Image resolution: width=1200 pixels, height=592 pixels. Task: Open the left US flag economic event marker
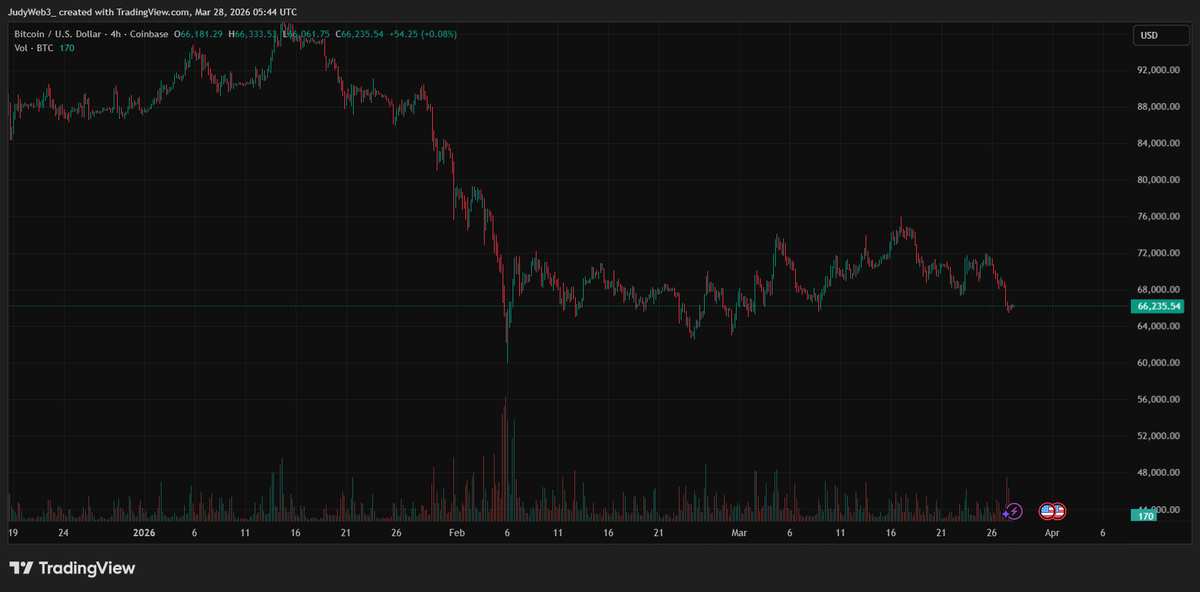[x=1047, y=511]
